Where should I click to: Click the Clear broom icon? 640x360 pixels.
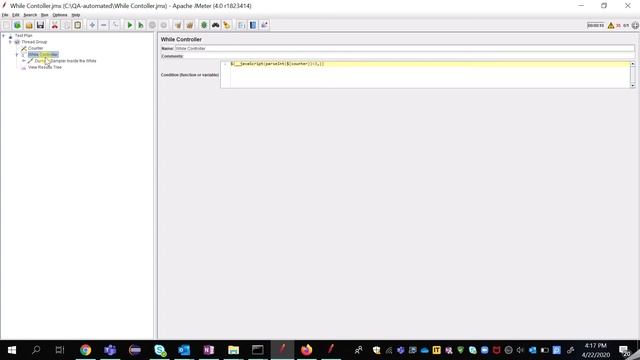tap(178, 25)
